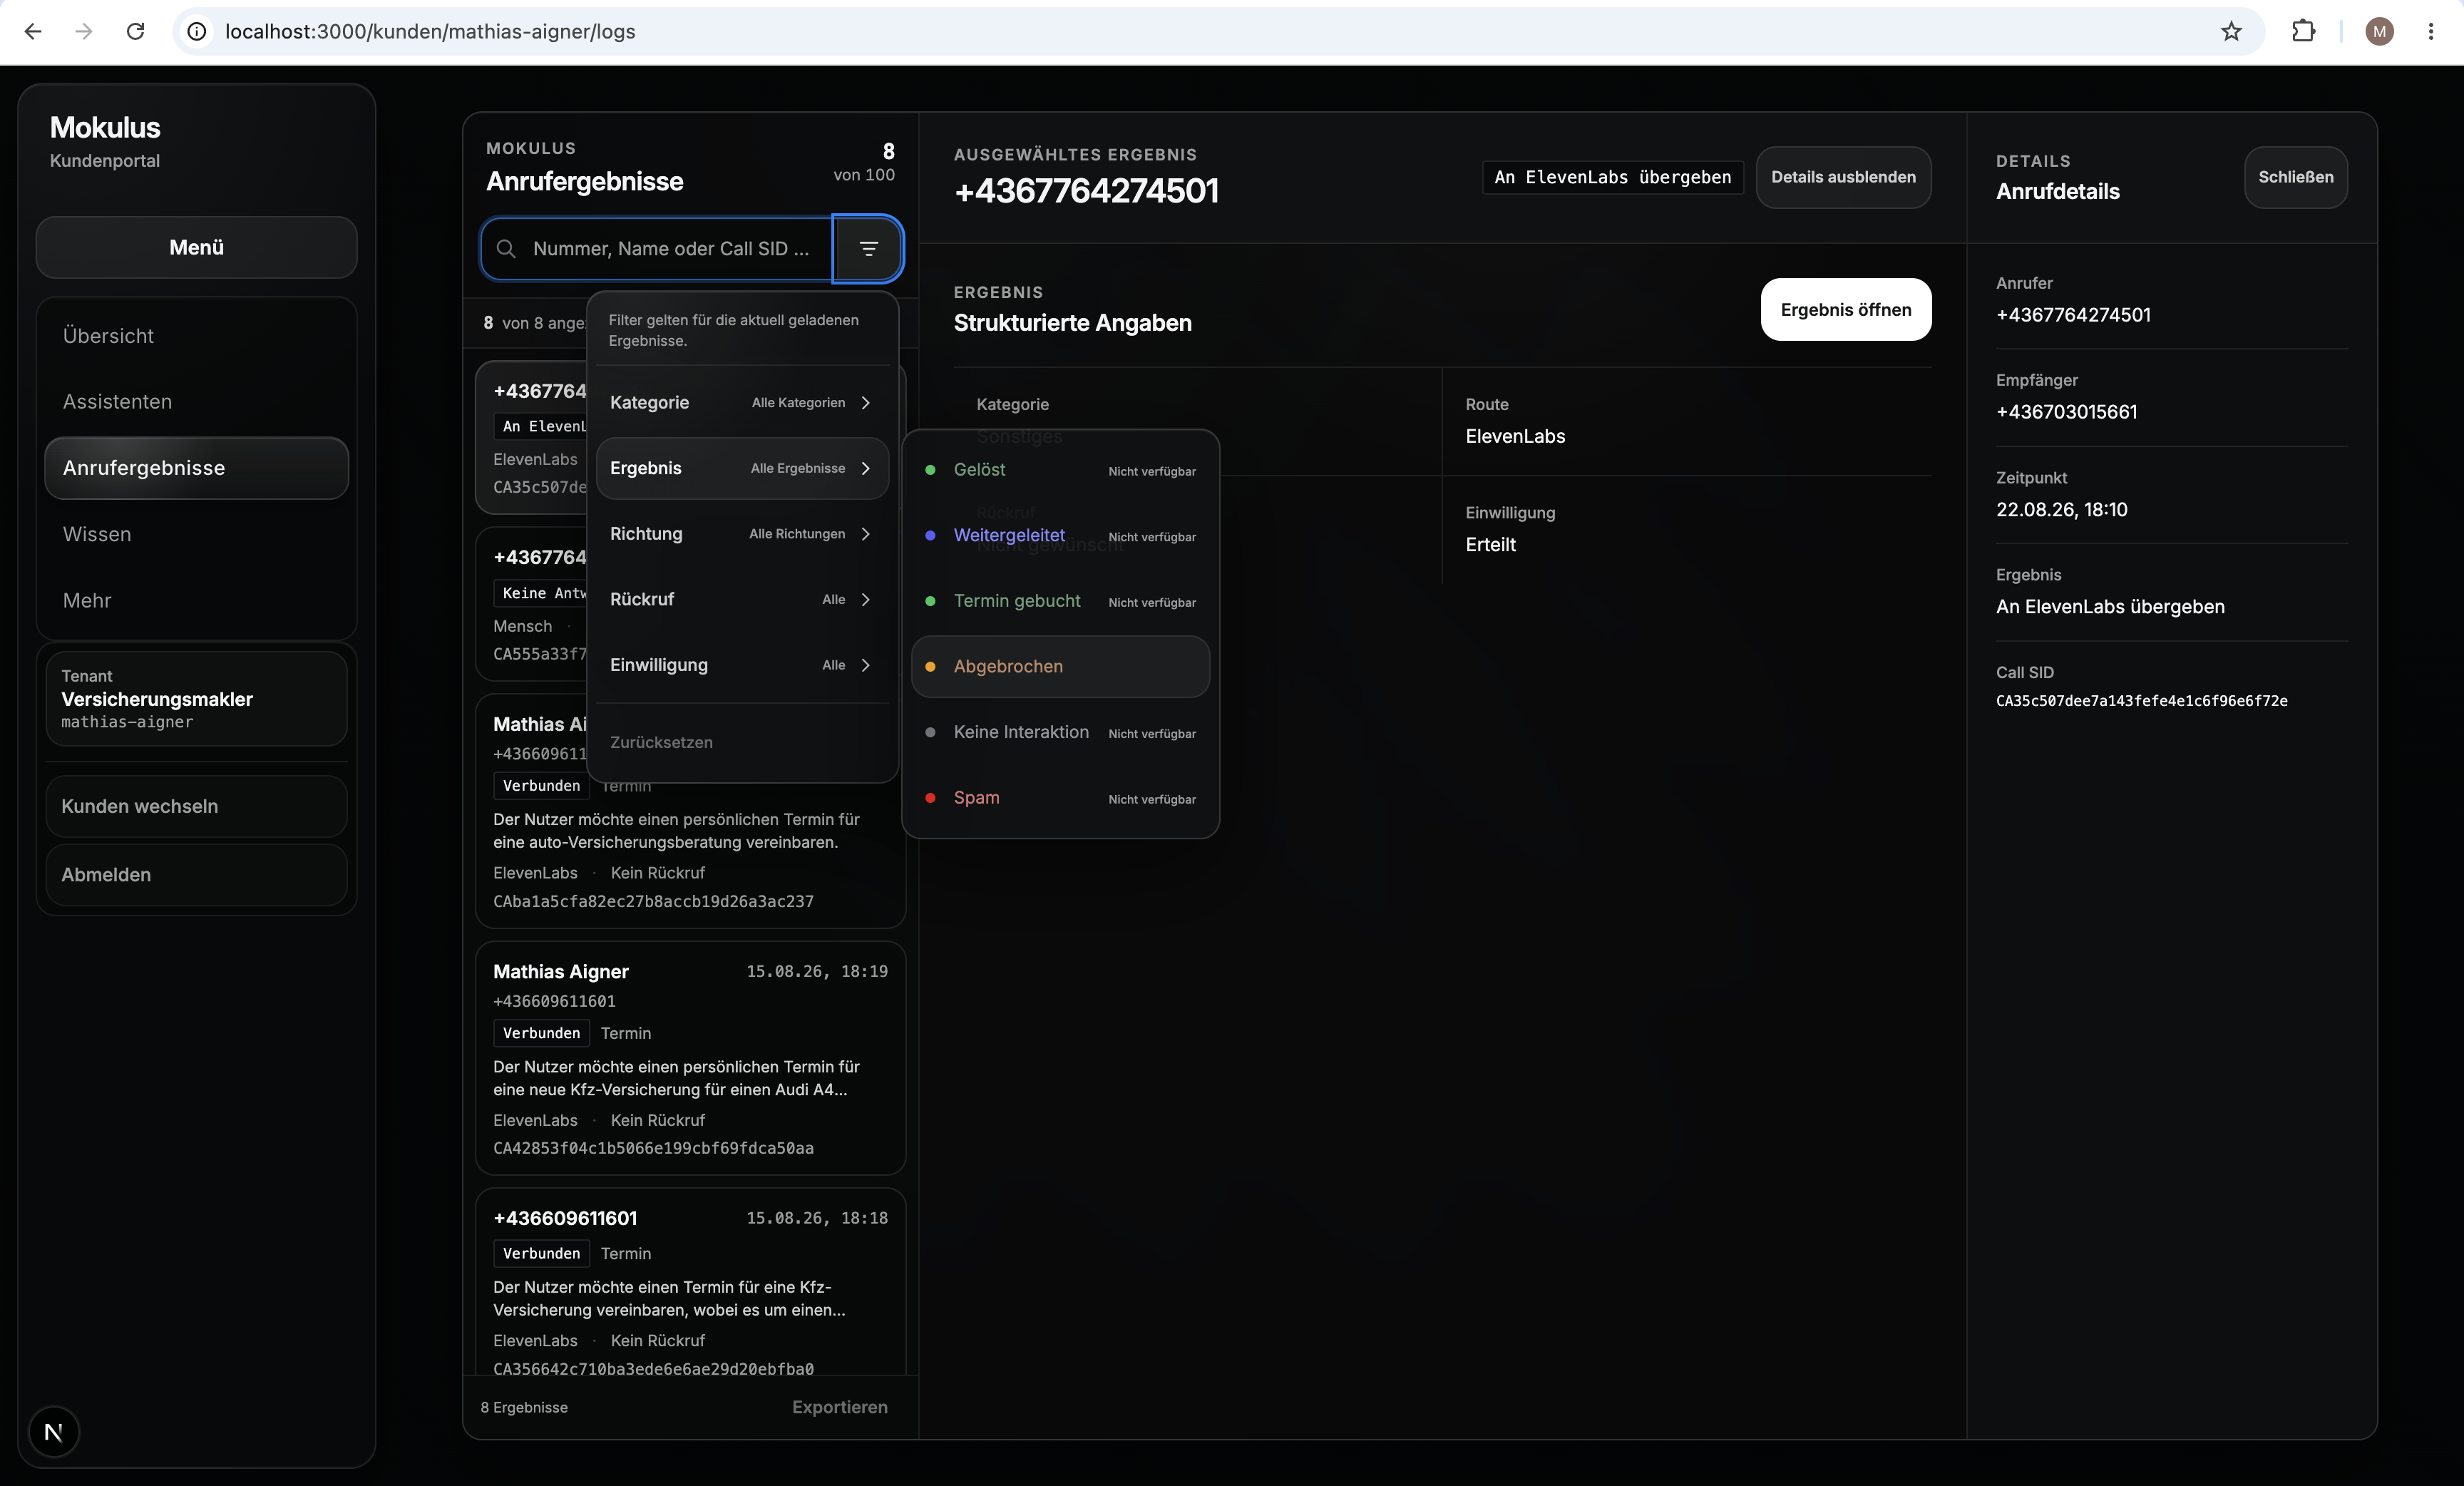
Task: Focus the Nummer, Name oder Call SID search field
Action: (657, 248)
